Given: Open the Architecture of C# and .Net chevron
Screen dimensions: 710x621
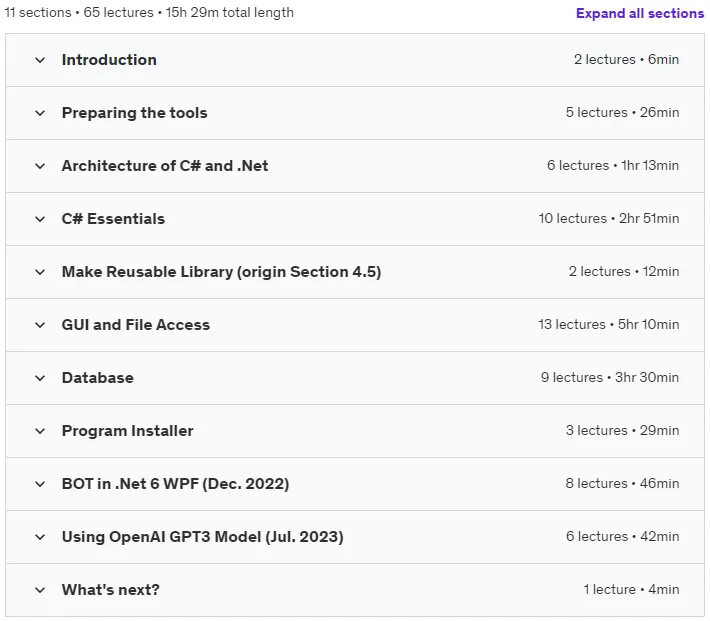Looking at the screenshot, I should pos(40,166).
